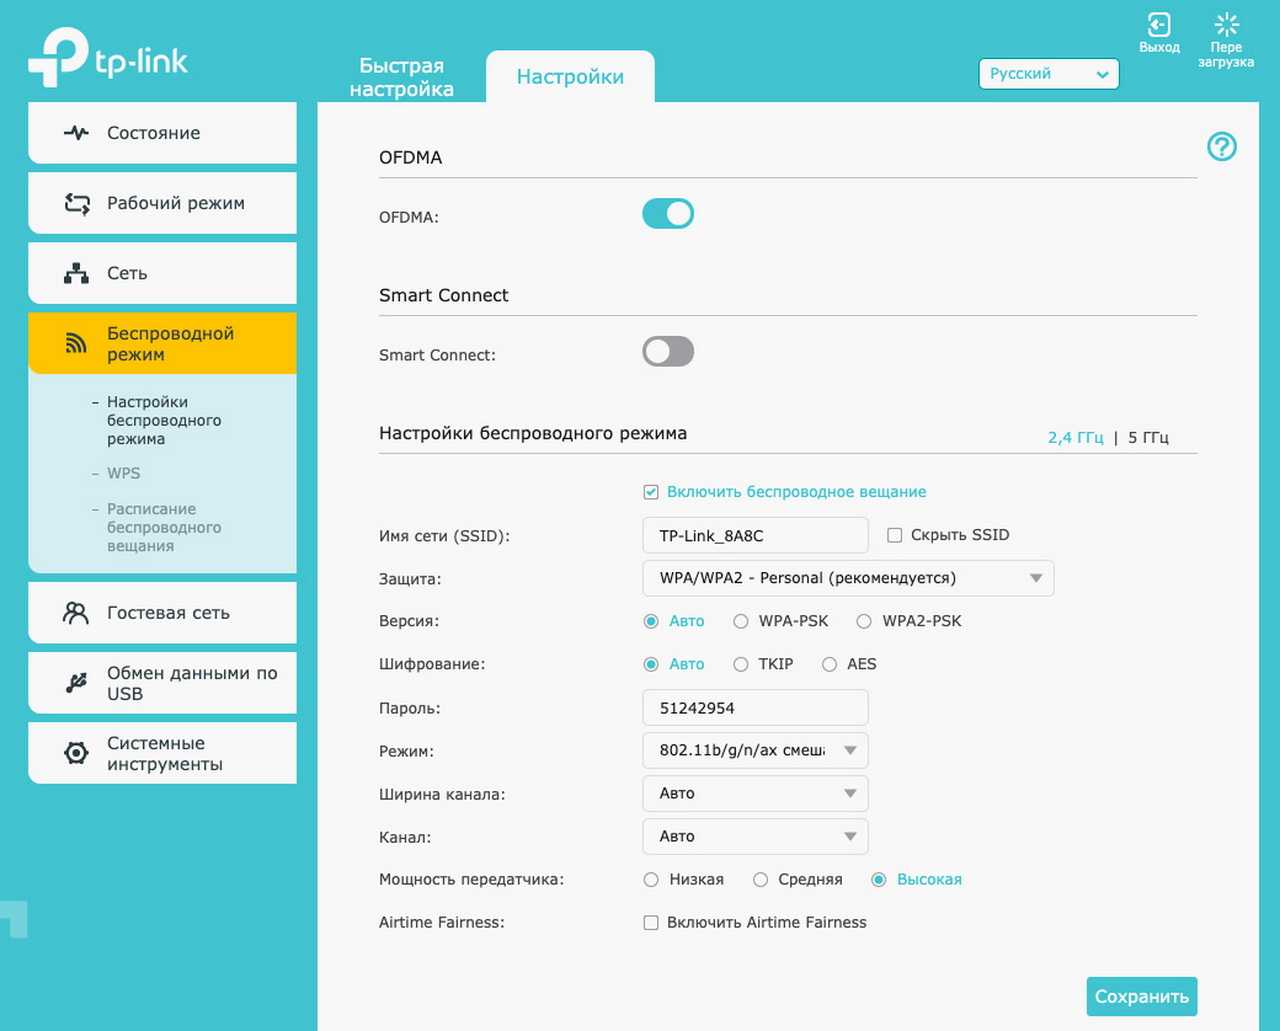Turn off the OFDMA toggle
Viewport: 1280px width, 1031px height.
(x=668, y=214)
